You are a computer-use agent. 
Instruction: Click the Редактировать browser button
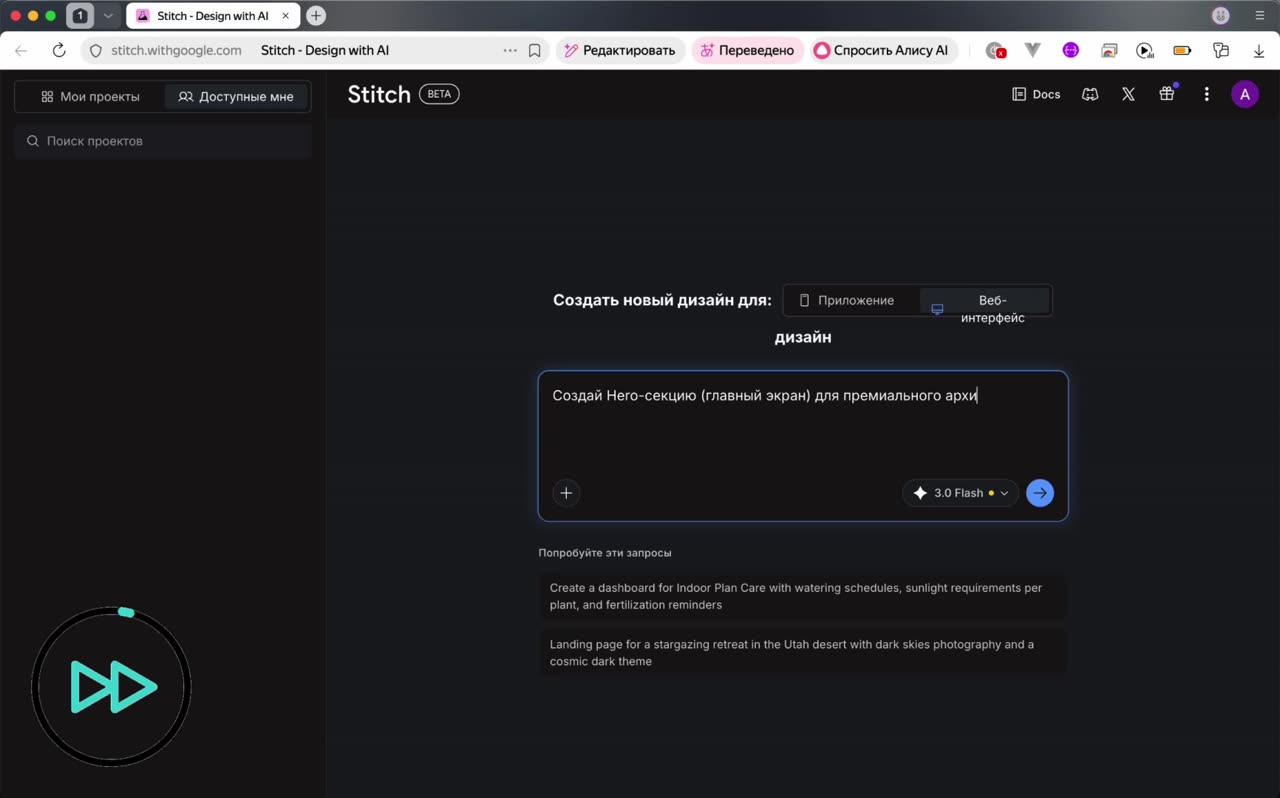click(x=619, y=50)
